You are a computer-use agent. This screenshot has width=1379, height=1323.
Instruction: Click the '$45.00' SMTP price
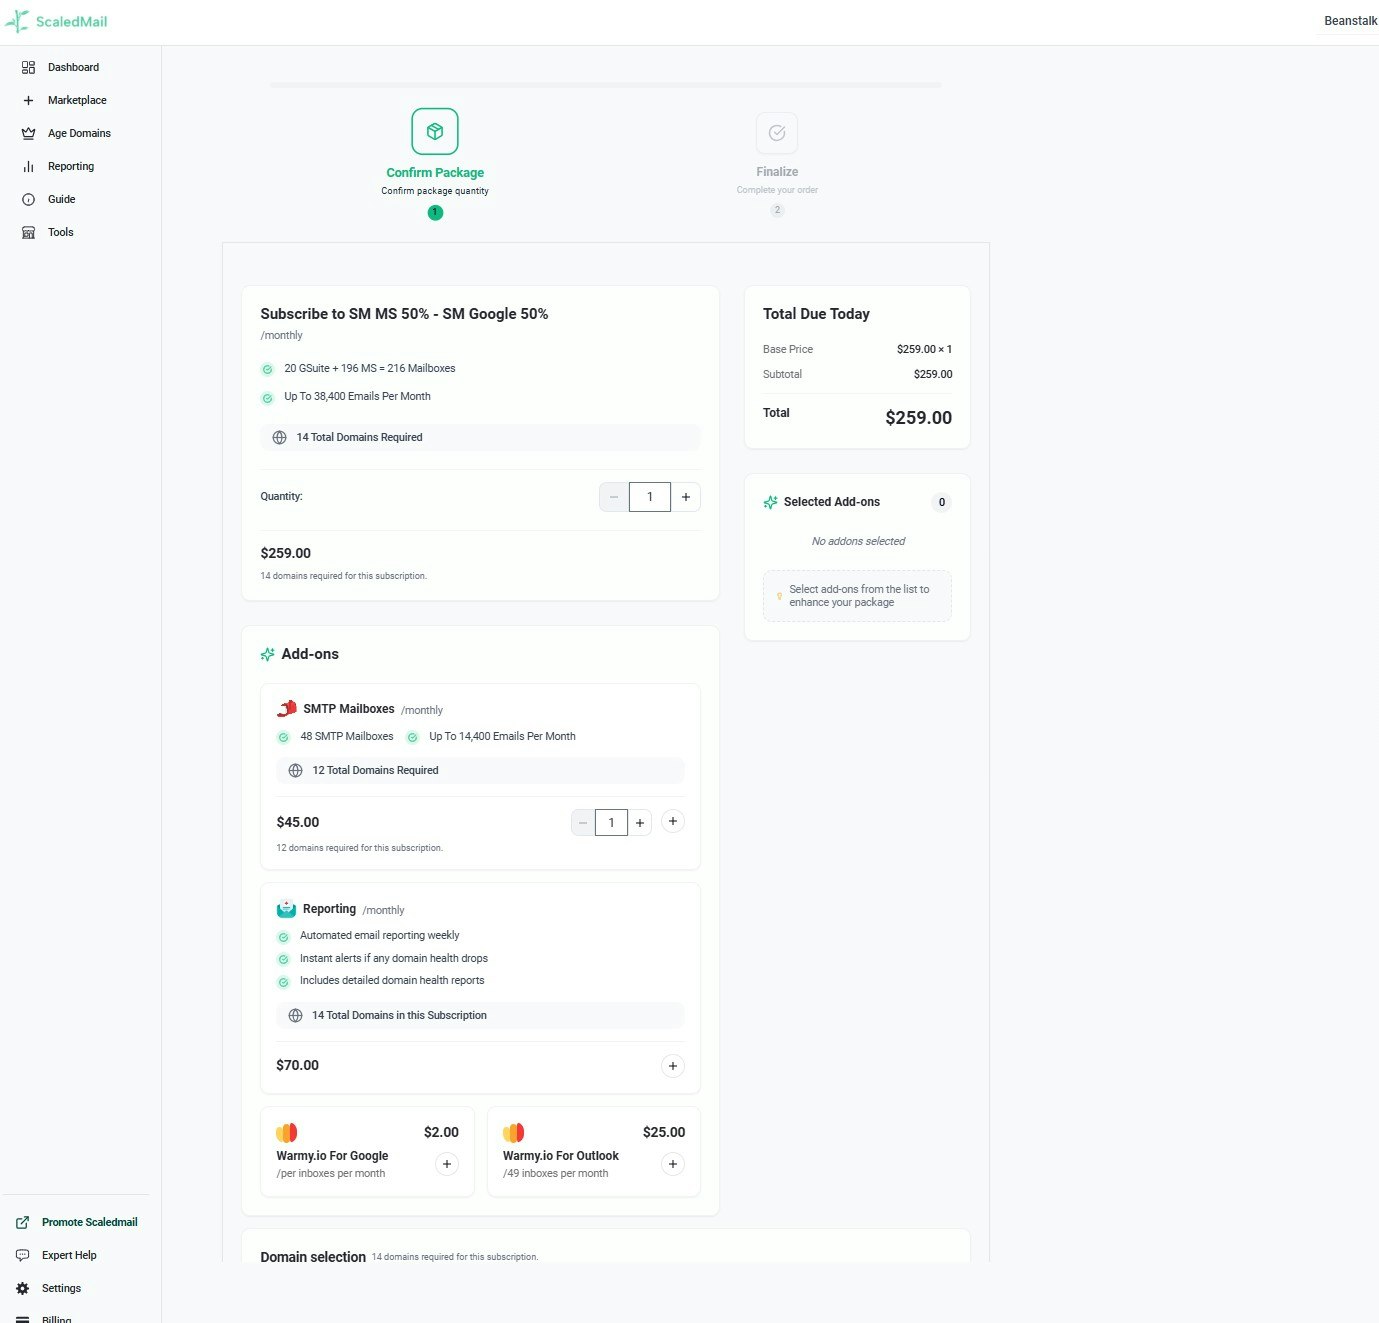(x=298, y=823)
